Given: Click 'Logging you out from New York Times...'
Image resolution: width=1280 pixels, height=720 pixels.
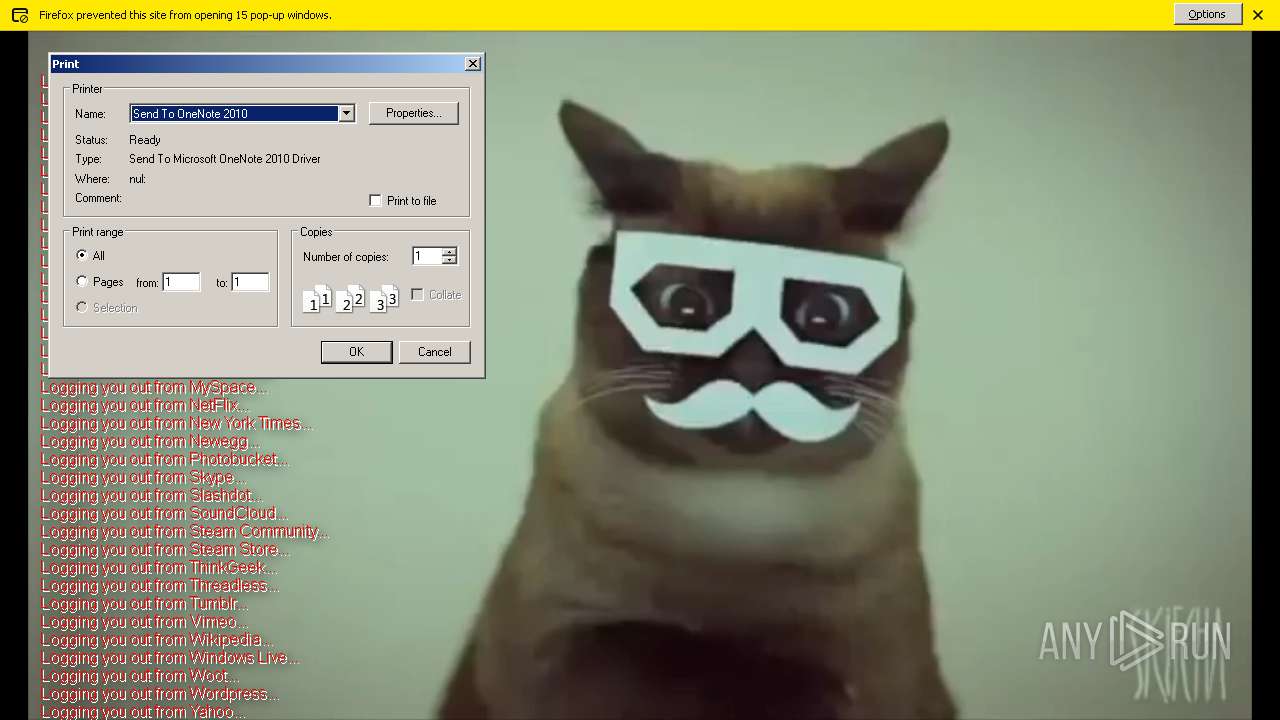Looking at the screenshot, I should [x=176, y=423].
